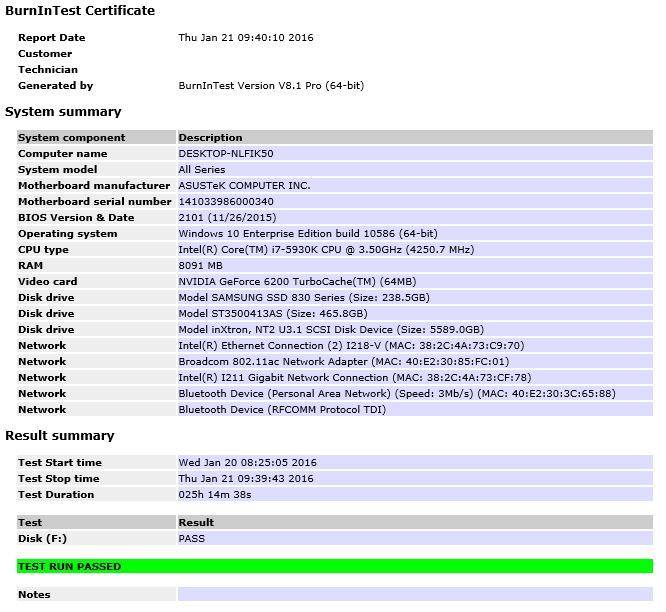
Task: Select RAM value '8091 MB'
Action: point(200,266)
